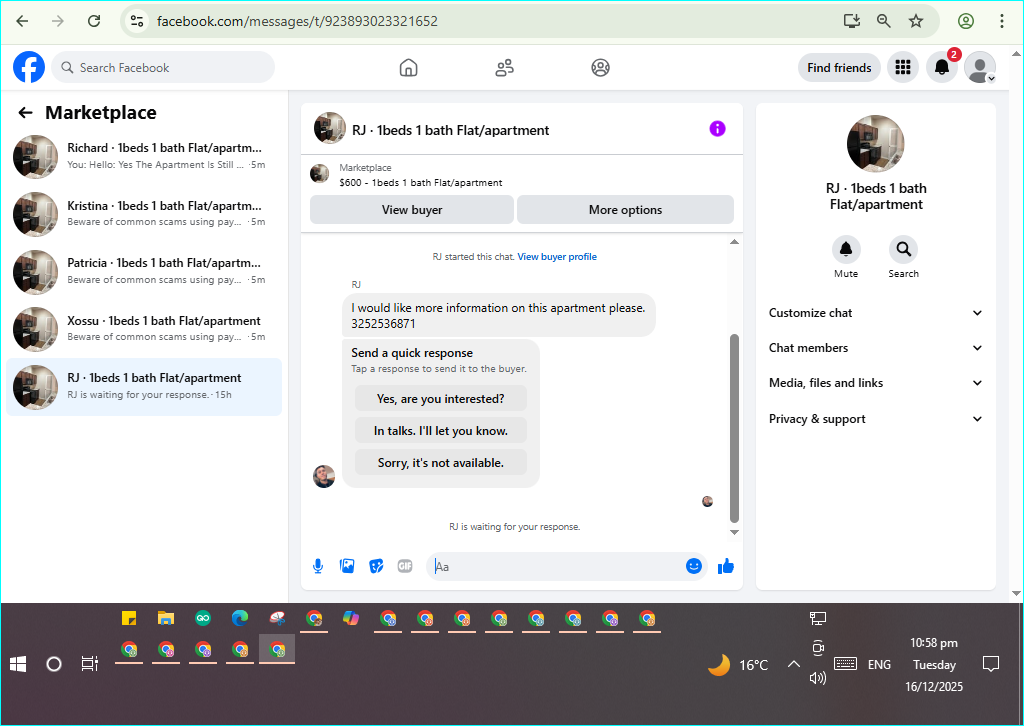Expand Customize chat section

click(876, 313)
